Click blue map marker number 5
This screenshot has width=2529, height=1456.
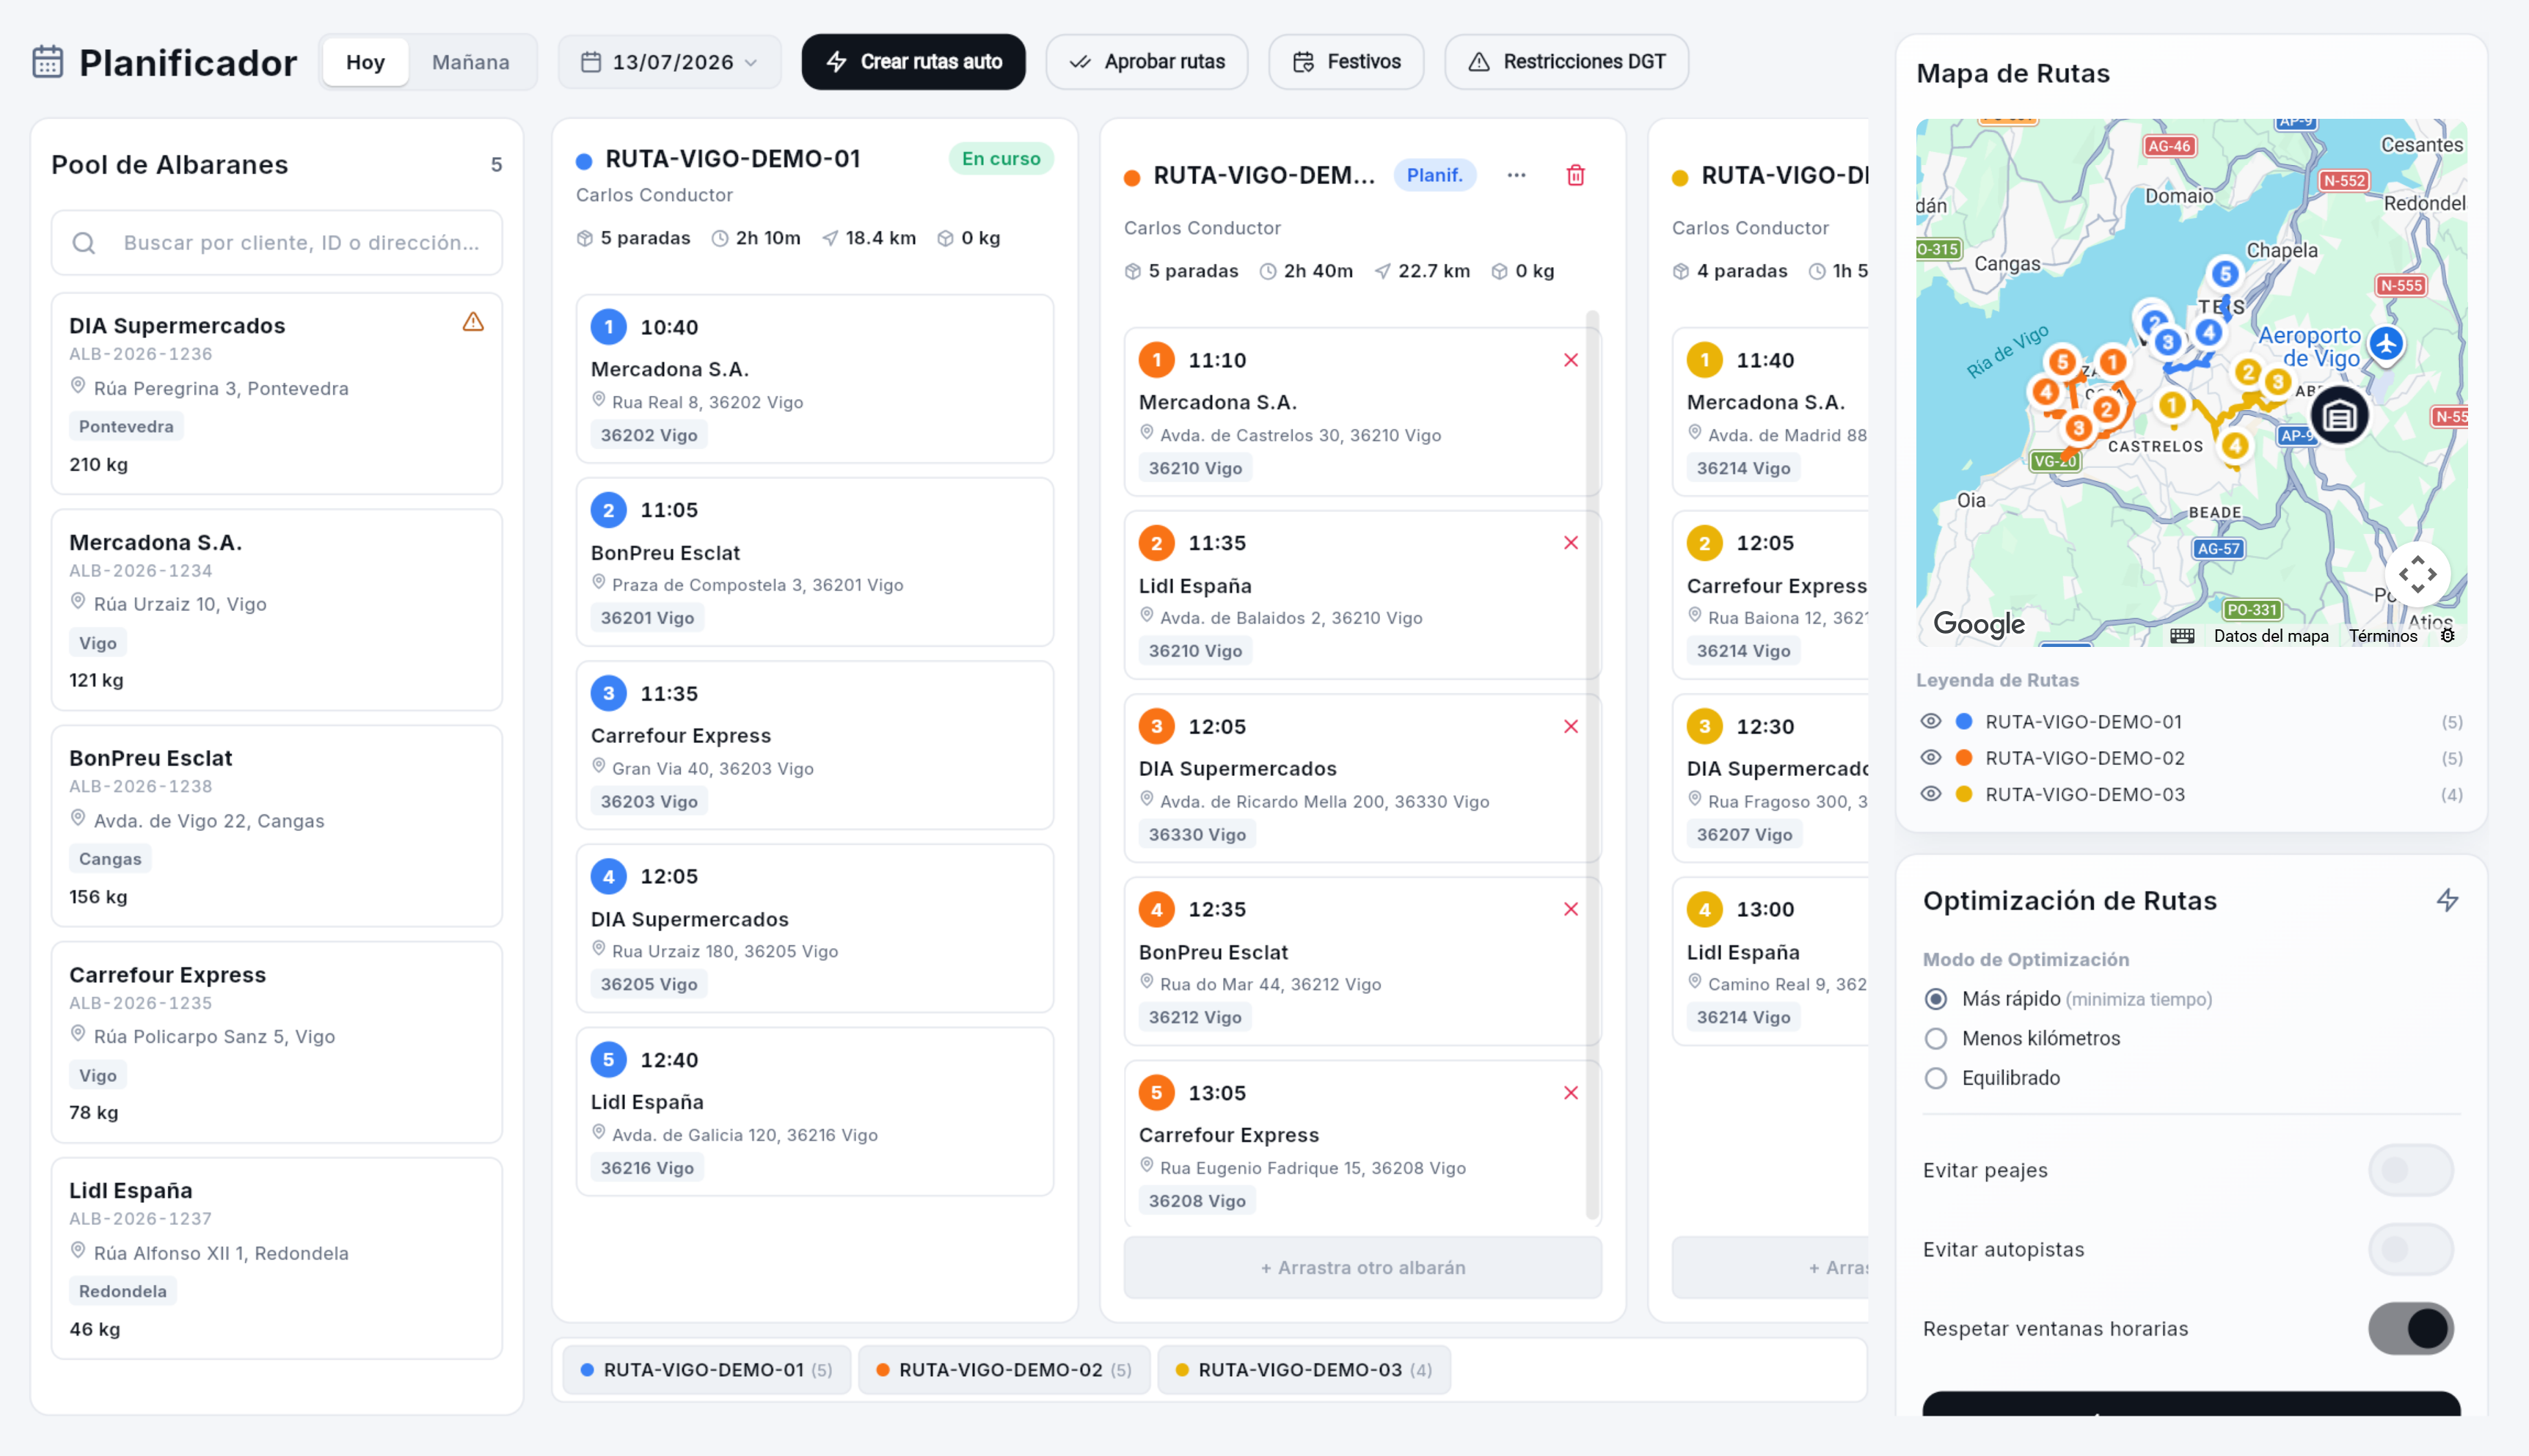point(2224,274)
